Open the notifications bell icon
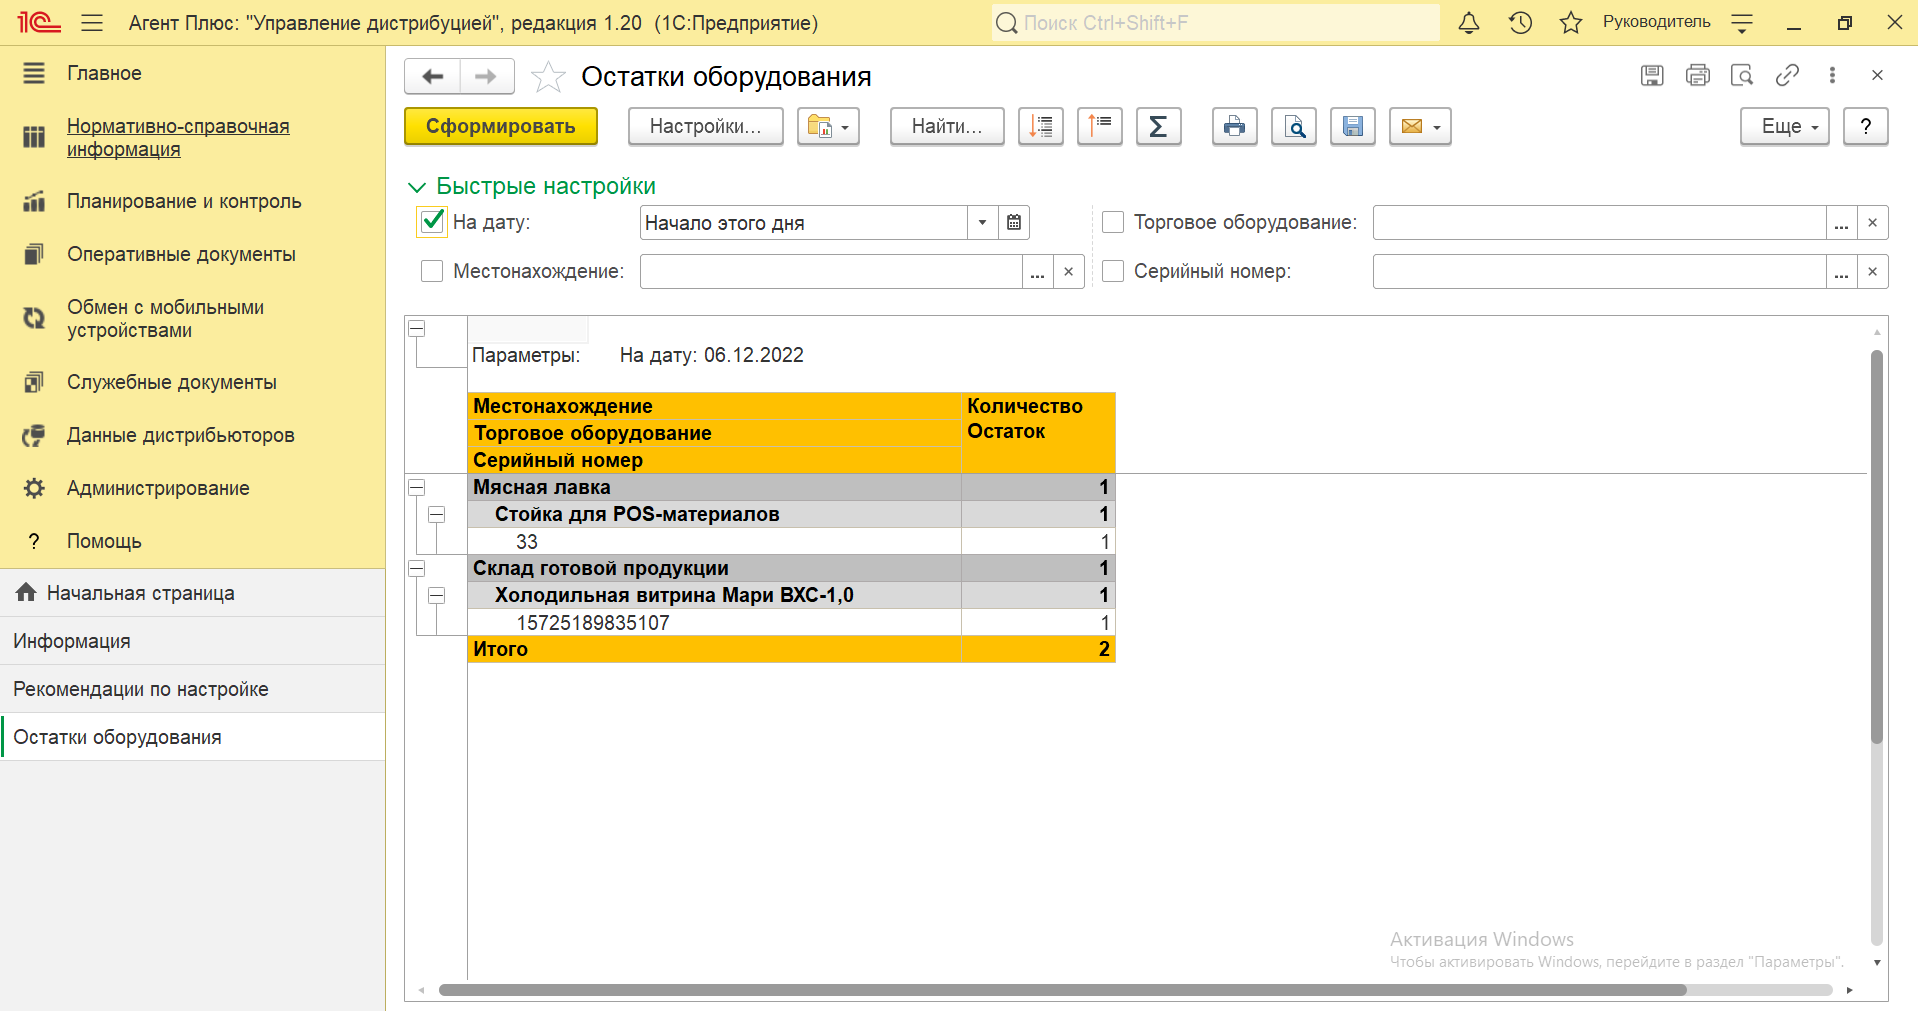Viewport: 1918px width, 1011px height. (x=1468, y=23)
